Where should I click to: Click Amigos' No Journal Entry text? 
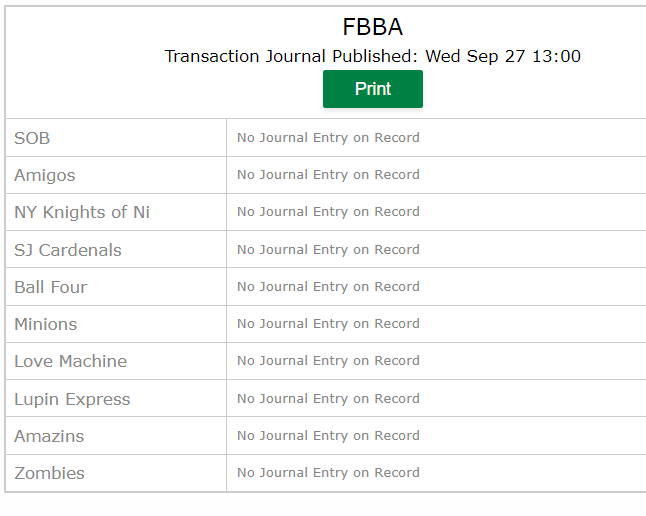pos(328,175)
